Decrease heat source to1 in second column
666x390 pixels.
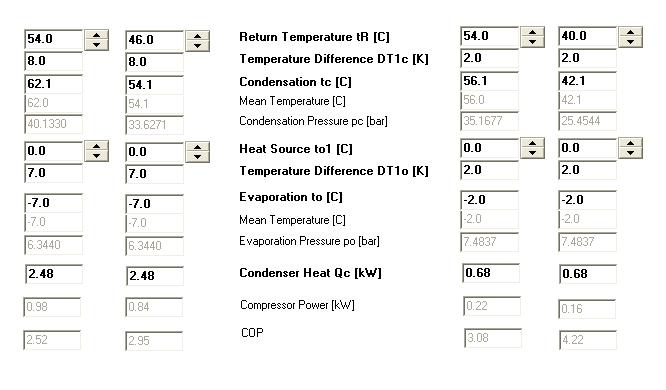(x=198, y=157)
